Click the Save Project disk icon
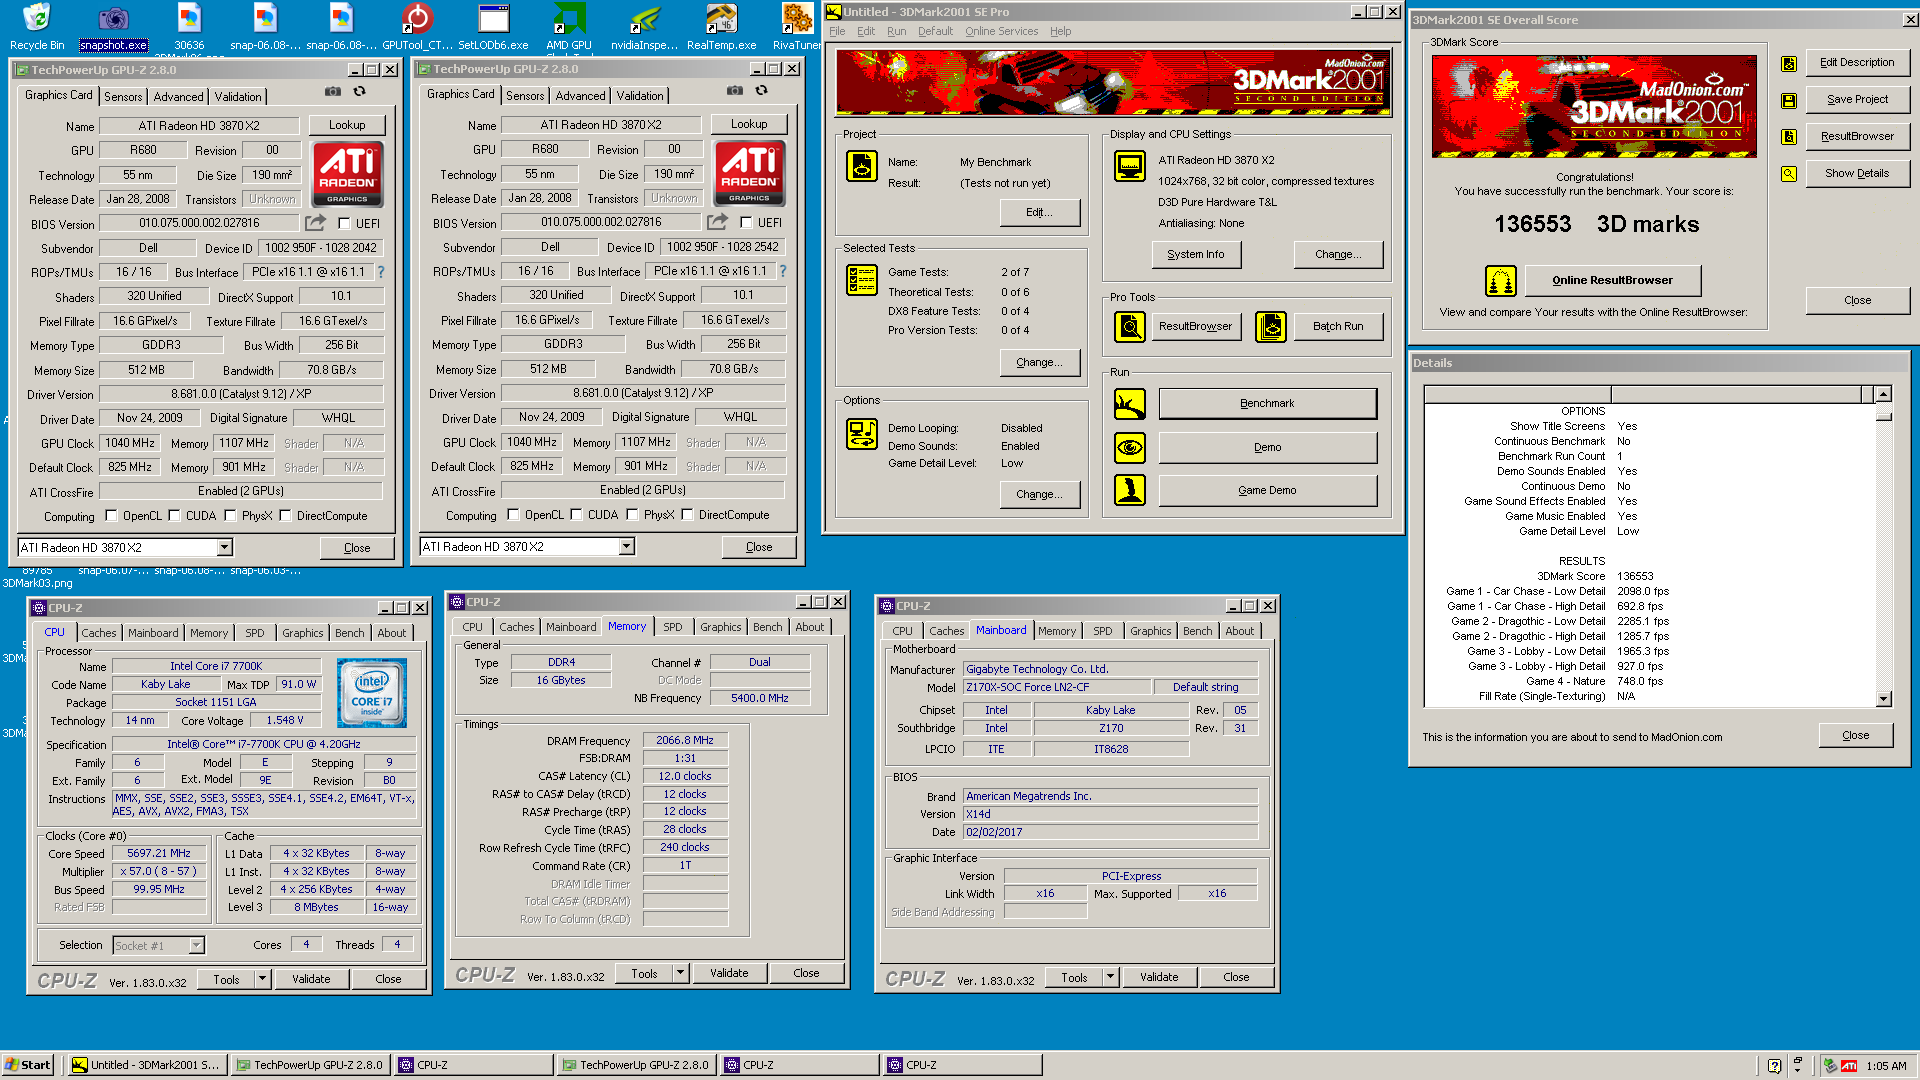The height and width of the screenshot is (1080, 1920). (1789, 100)
